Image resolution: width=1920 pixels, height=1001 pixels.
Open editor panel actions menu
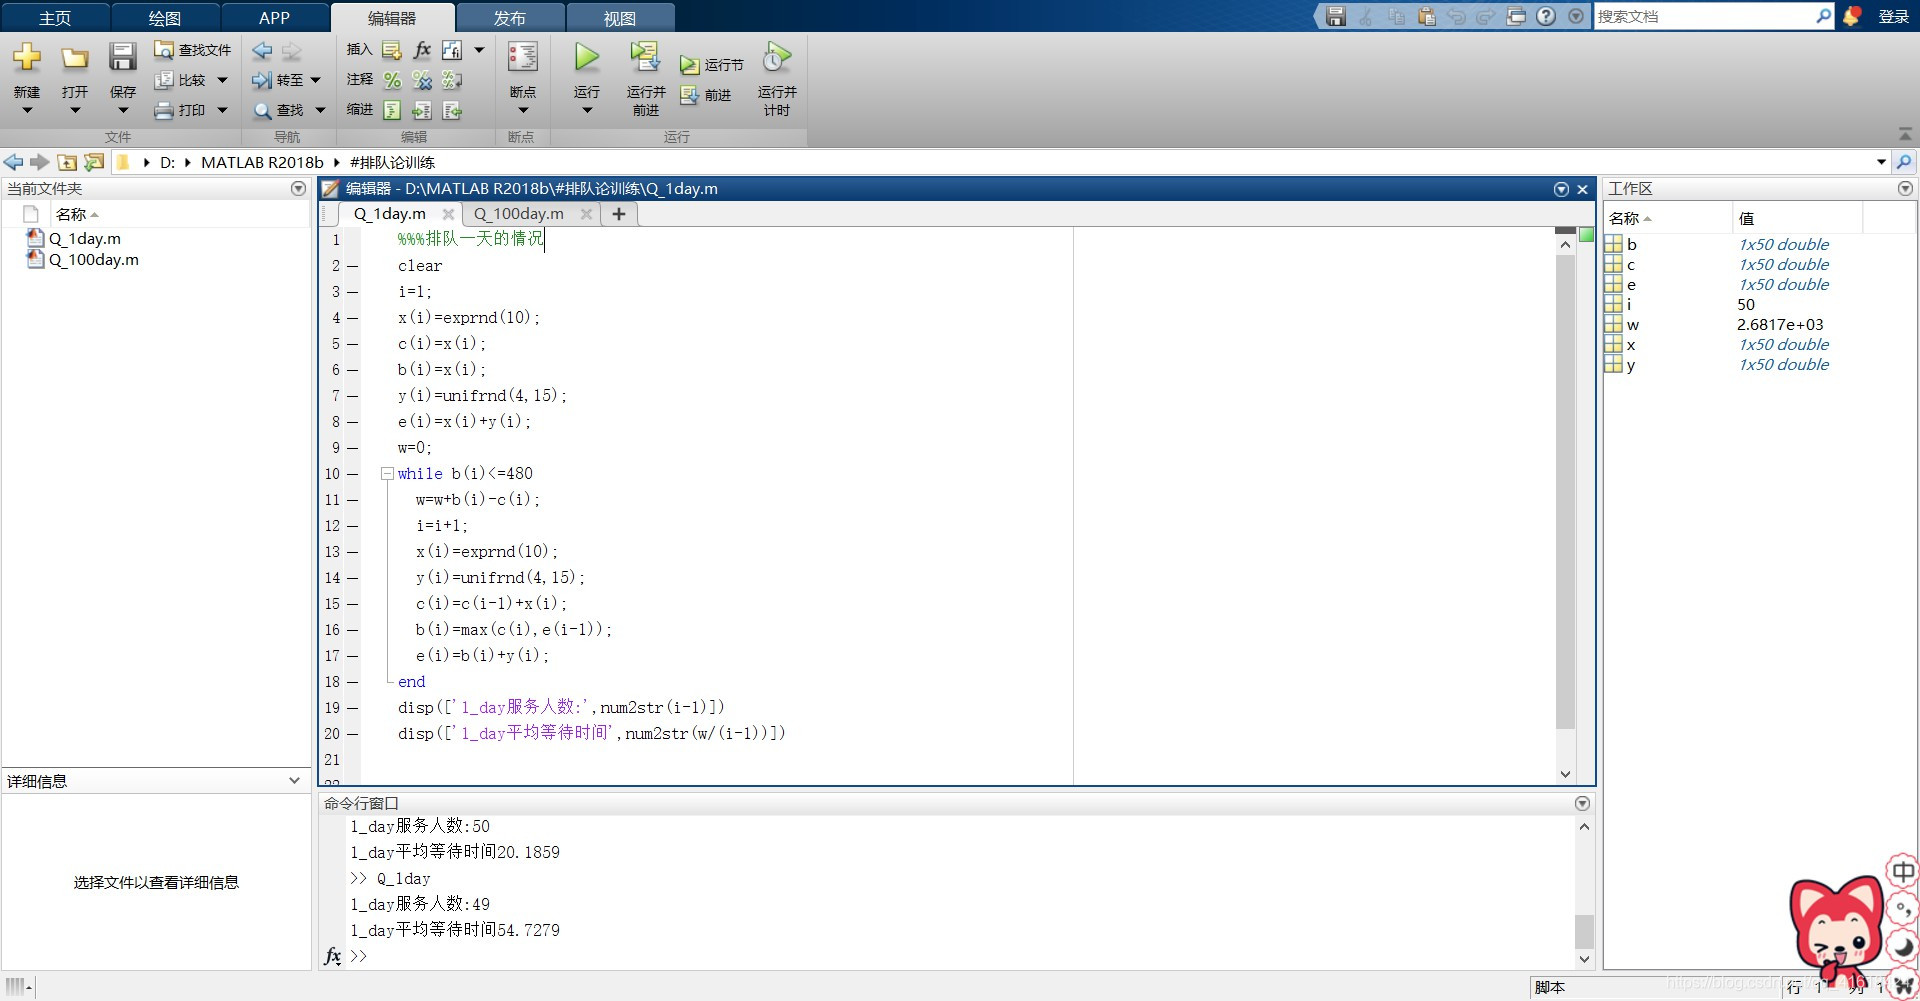[1561, 189]
